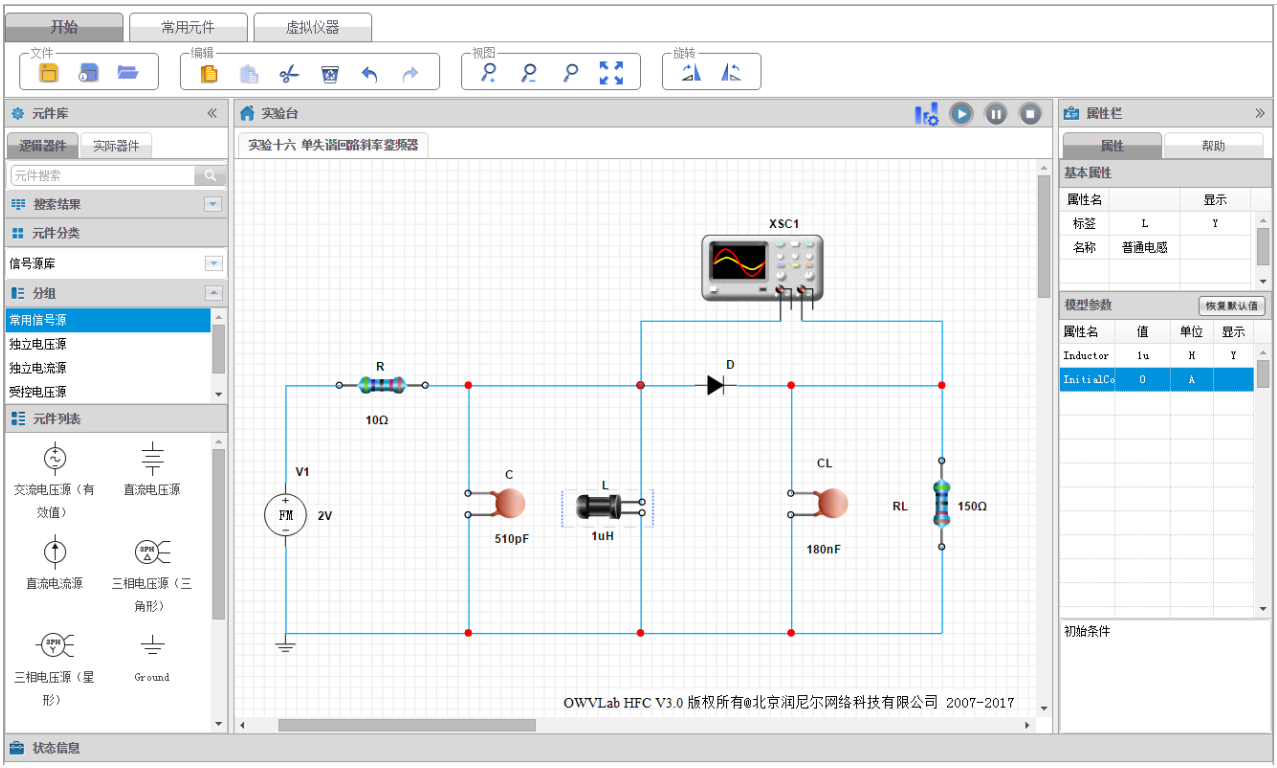Viewport: 1277px width, 768px height.
Task: Click the delete trash icon
Action: click(x=330, y=74)
